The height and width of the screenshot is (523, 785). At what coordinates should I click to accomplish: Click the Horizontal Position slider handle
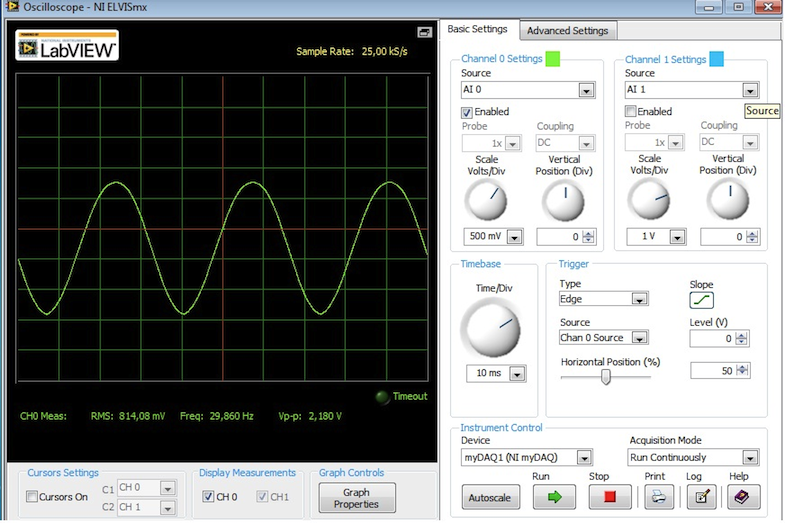[x=605, y=377]
